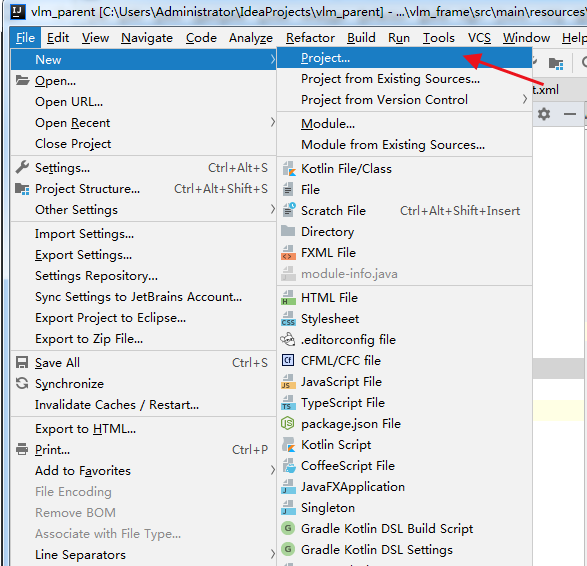Open the View menu
587x566 pixels.
[x=95, y=38]
